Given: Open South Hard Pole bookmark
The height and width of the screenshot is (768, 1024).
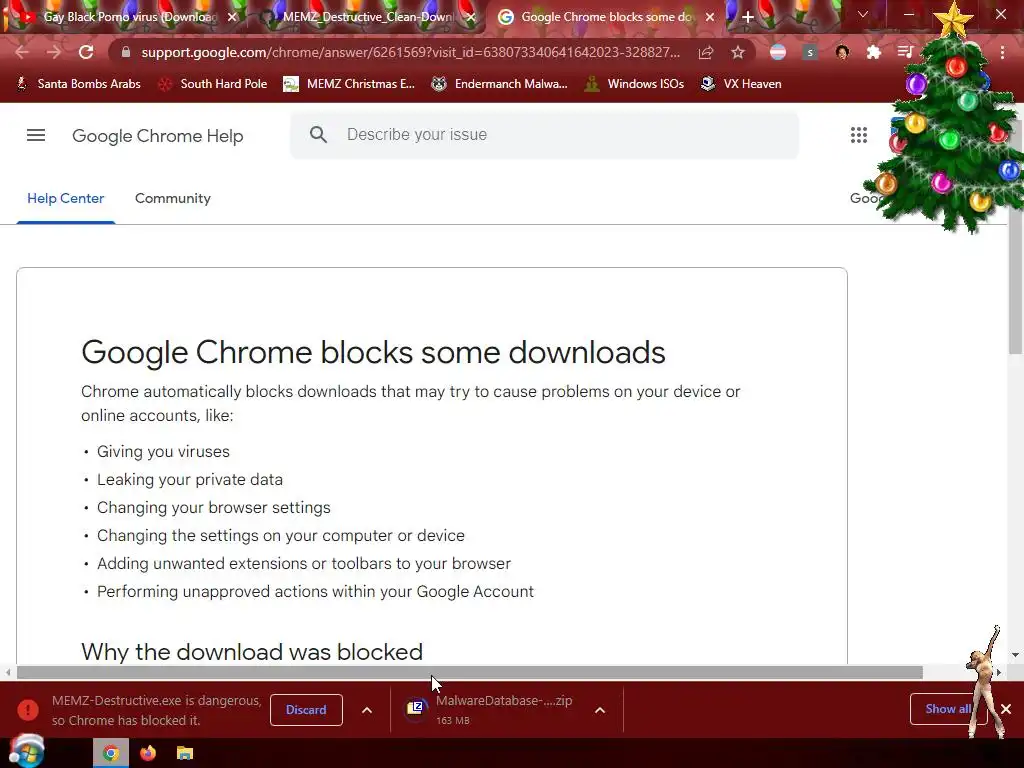Looking at the screenshot, I should pyautogui.click(x=214, y=84).
